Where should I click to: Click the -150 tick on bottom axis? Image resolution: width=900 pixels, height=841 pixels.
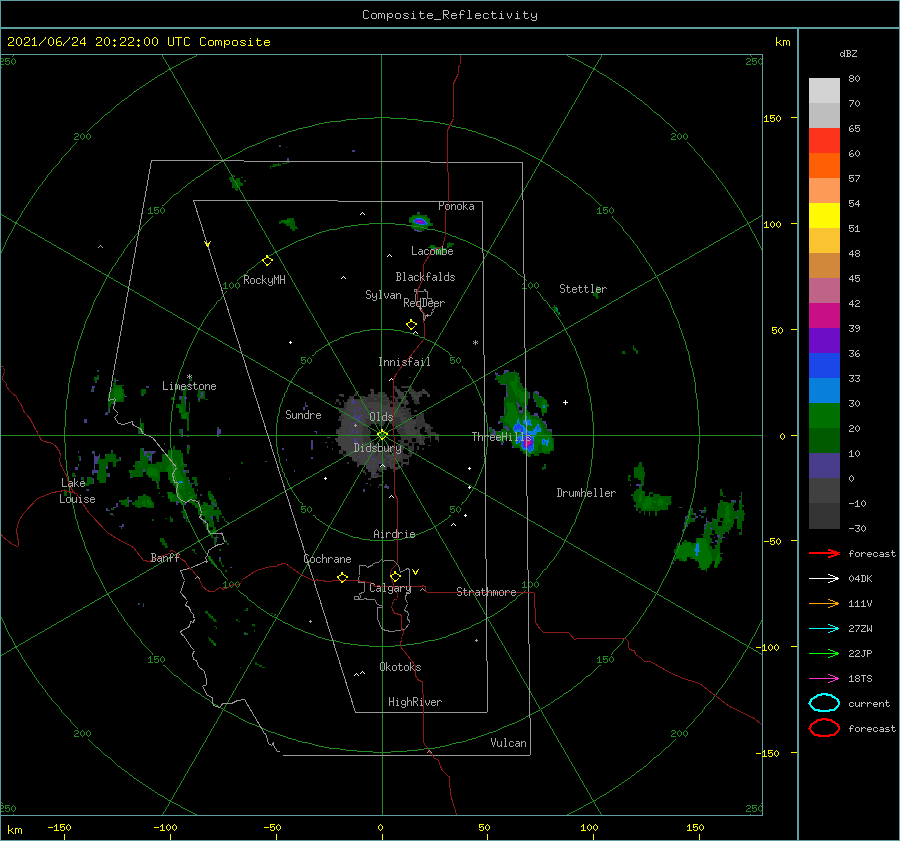(x=59, y=827)
